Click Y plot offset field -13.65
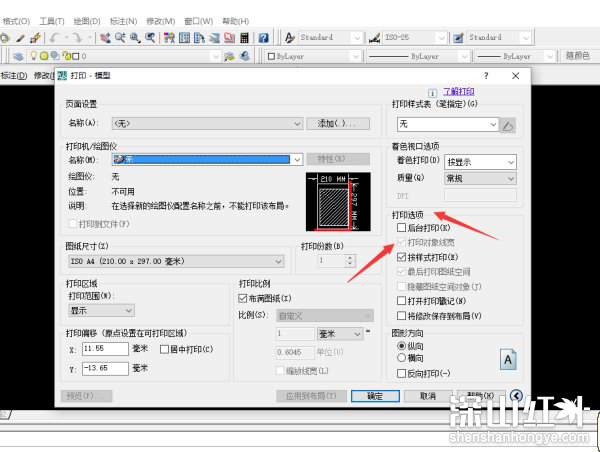600x452 pixels. [x=105, y=368]
